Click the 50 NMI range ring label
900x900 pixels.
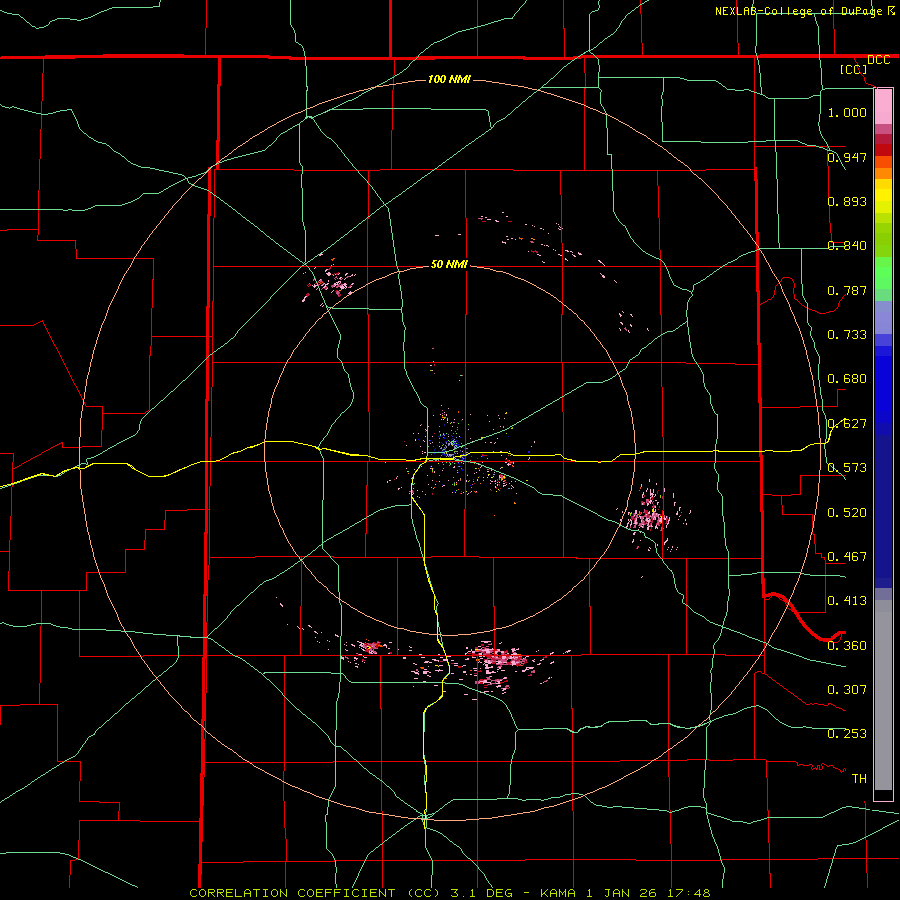click(449, 264)
